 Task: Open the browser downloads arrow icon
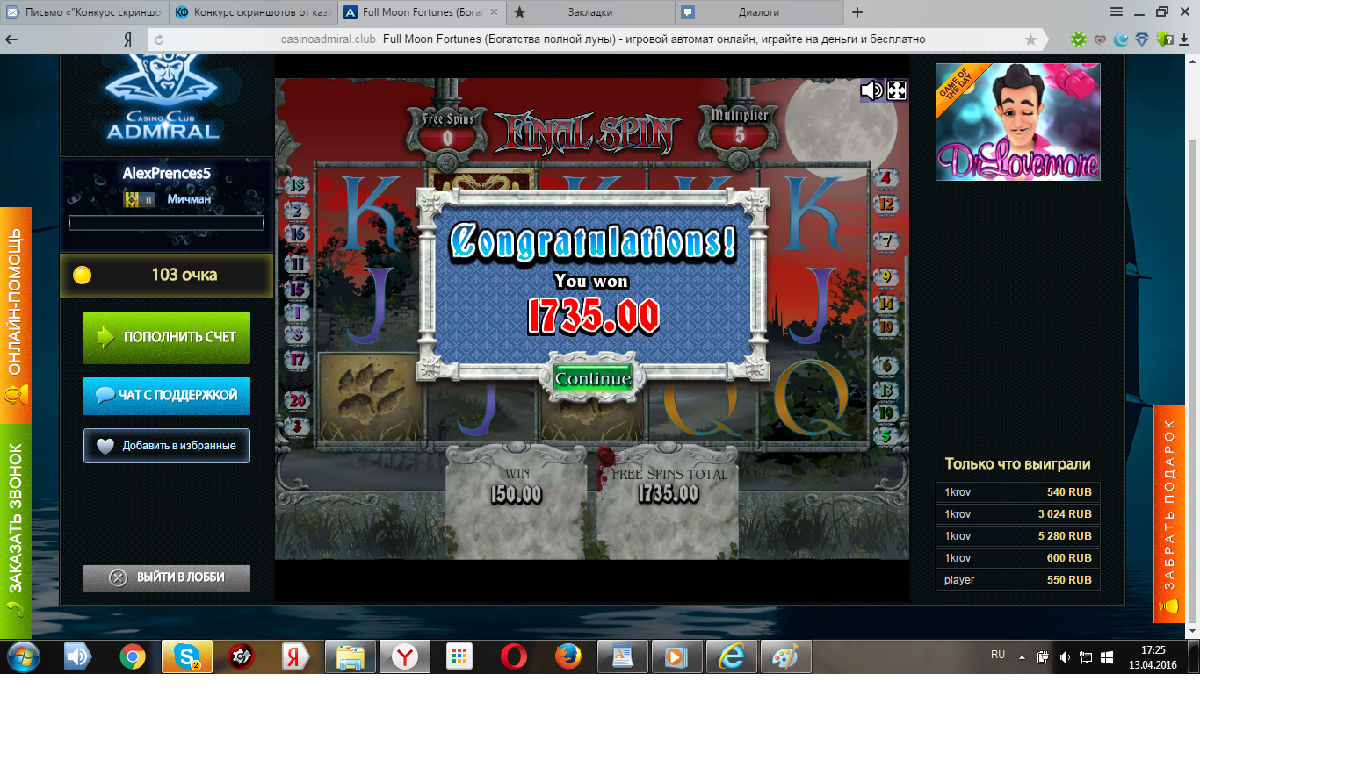click(1184, 40)
